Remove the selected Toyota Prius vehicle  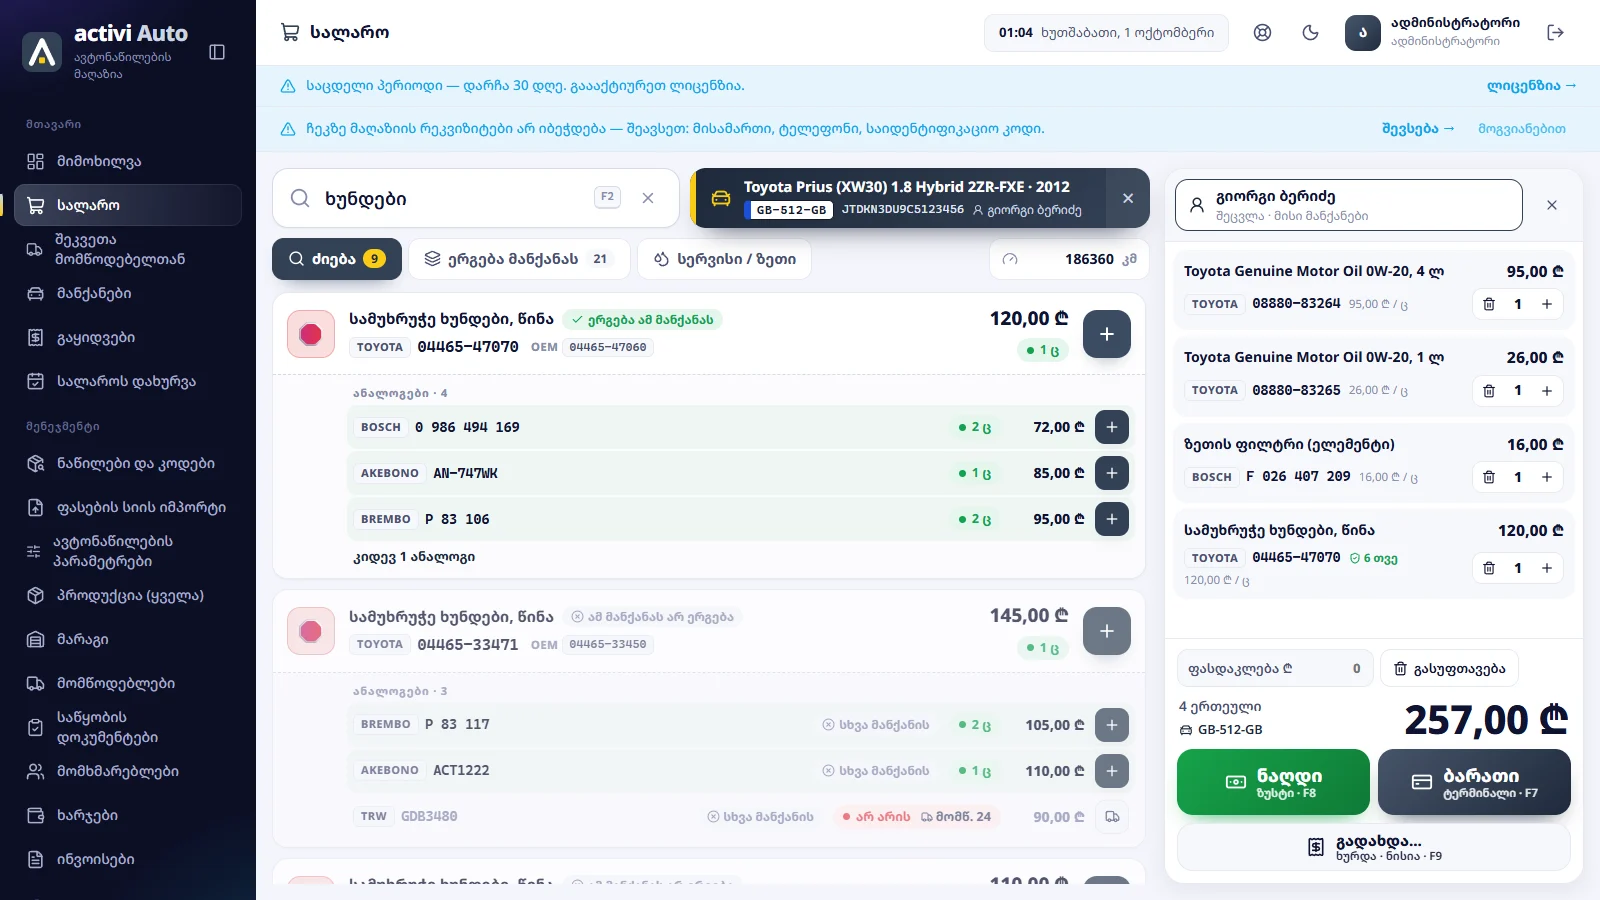point(1128,198)
